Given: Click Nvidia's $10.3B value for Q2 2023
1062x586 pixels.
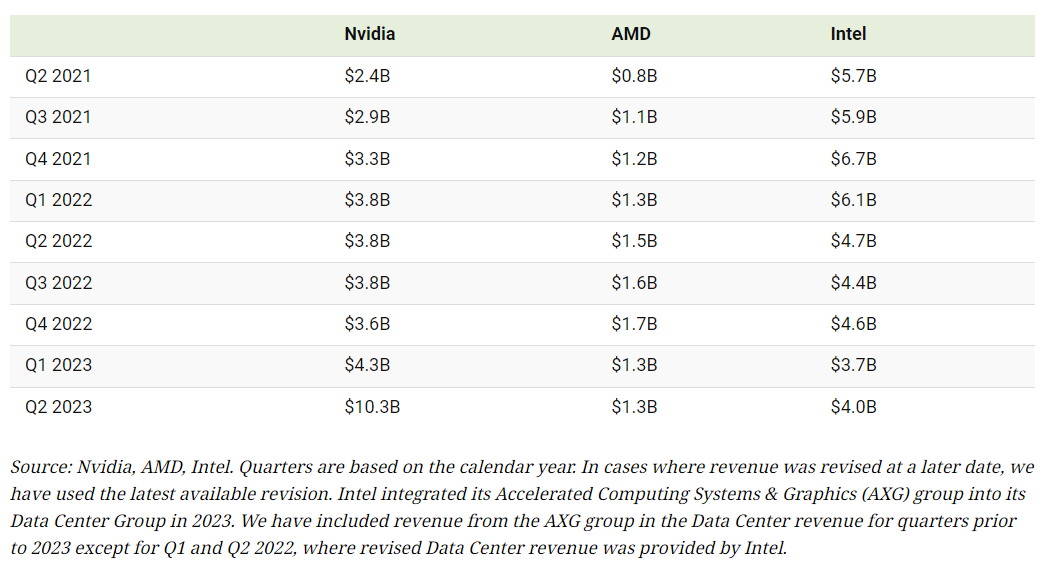Looking at the screenshot, I should tap(372, 407).
